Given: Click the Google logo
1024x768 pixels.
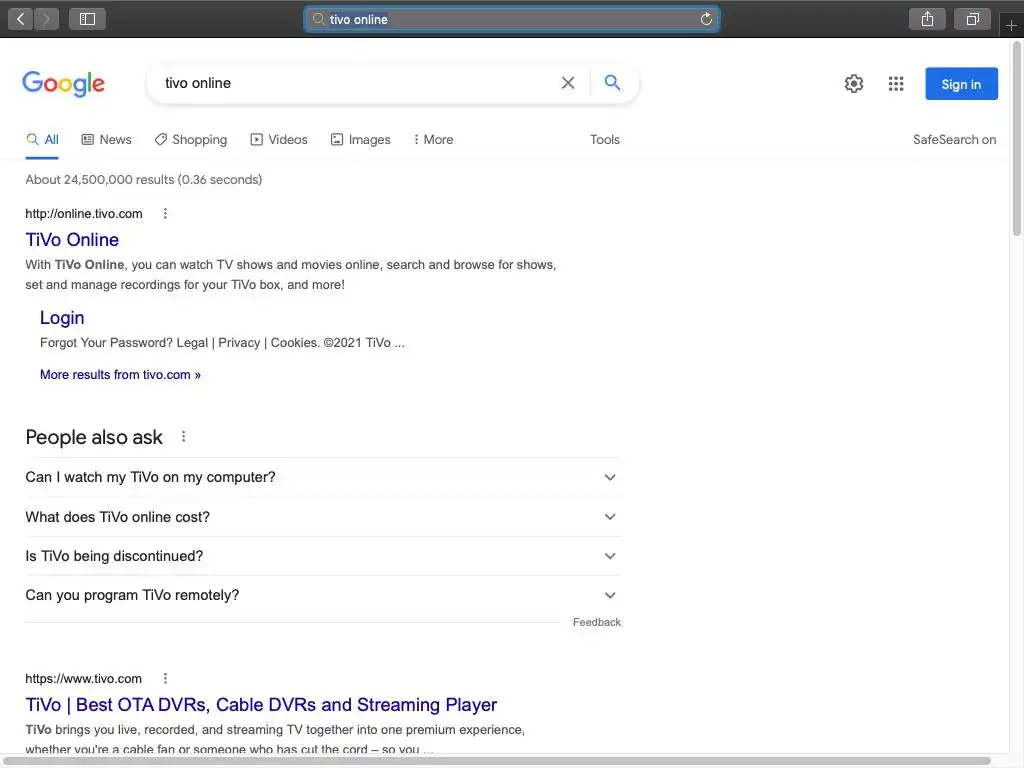Looking at the screenshot, I should pyautogui.click(x=63, y=84).
